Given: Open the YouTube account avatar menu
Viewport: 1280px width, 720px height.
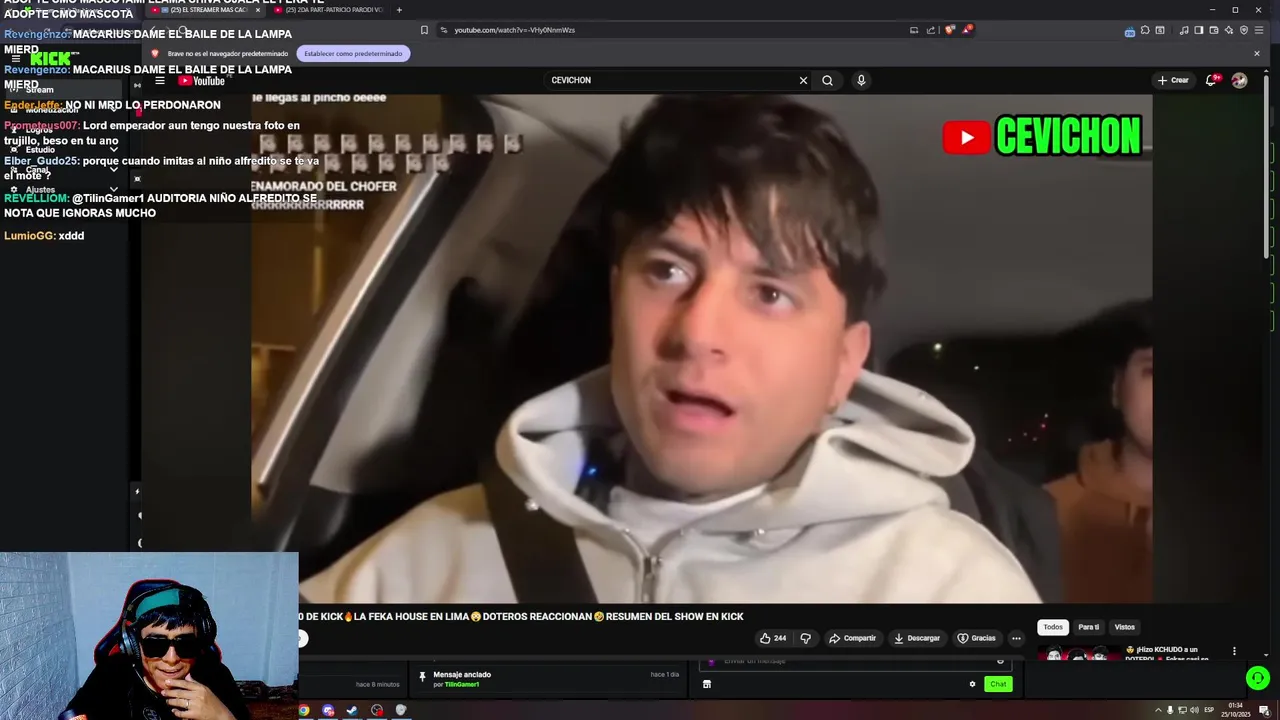Looking at the screenshot, I should click(1240, 80).
